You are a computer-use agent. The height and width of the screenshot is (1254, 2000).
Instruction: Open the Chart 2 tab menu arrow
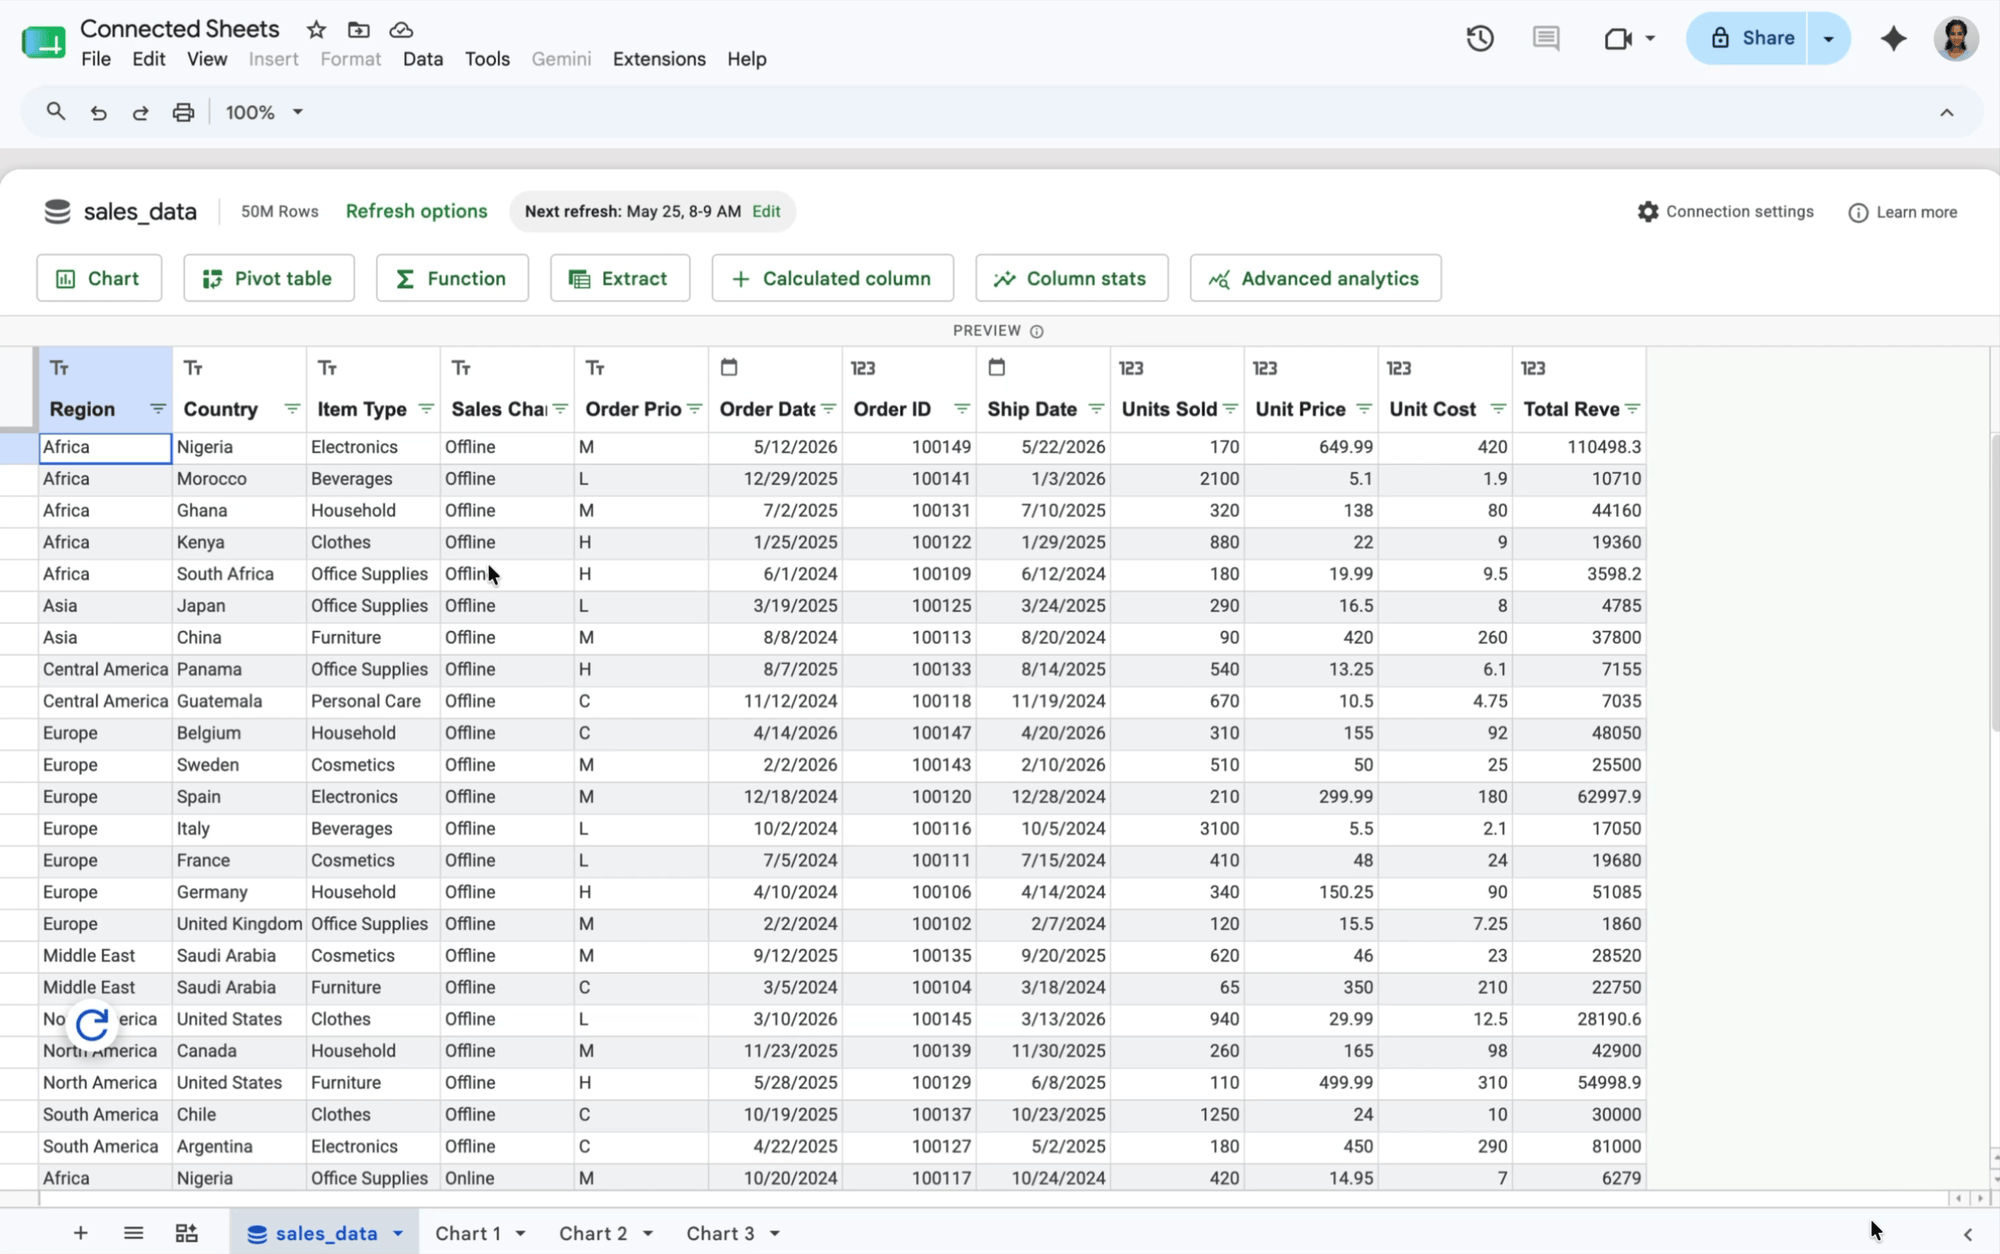coord(647,1233)
